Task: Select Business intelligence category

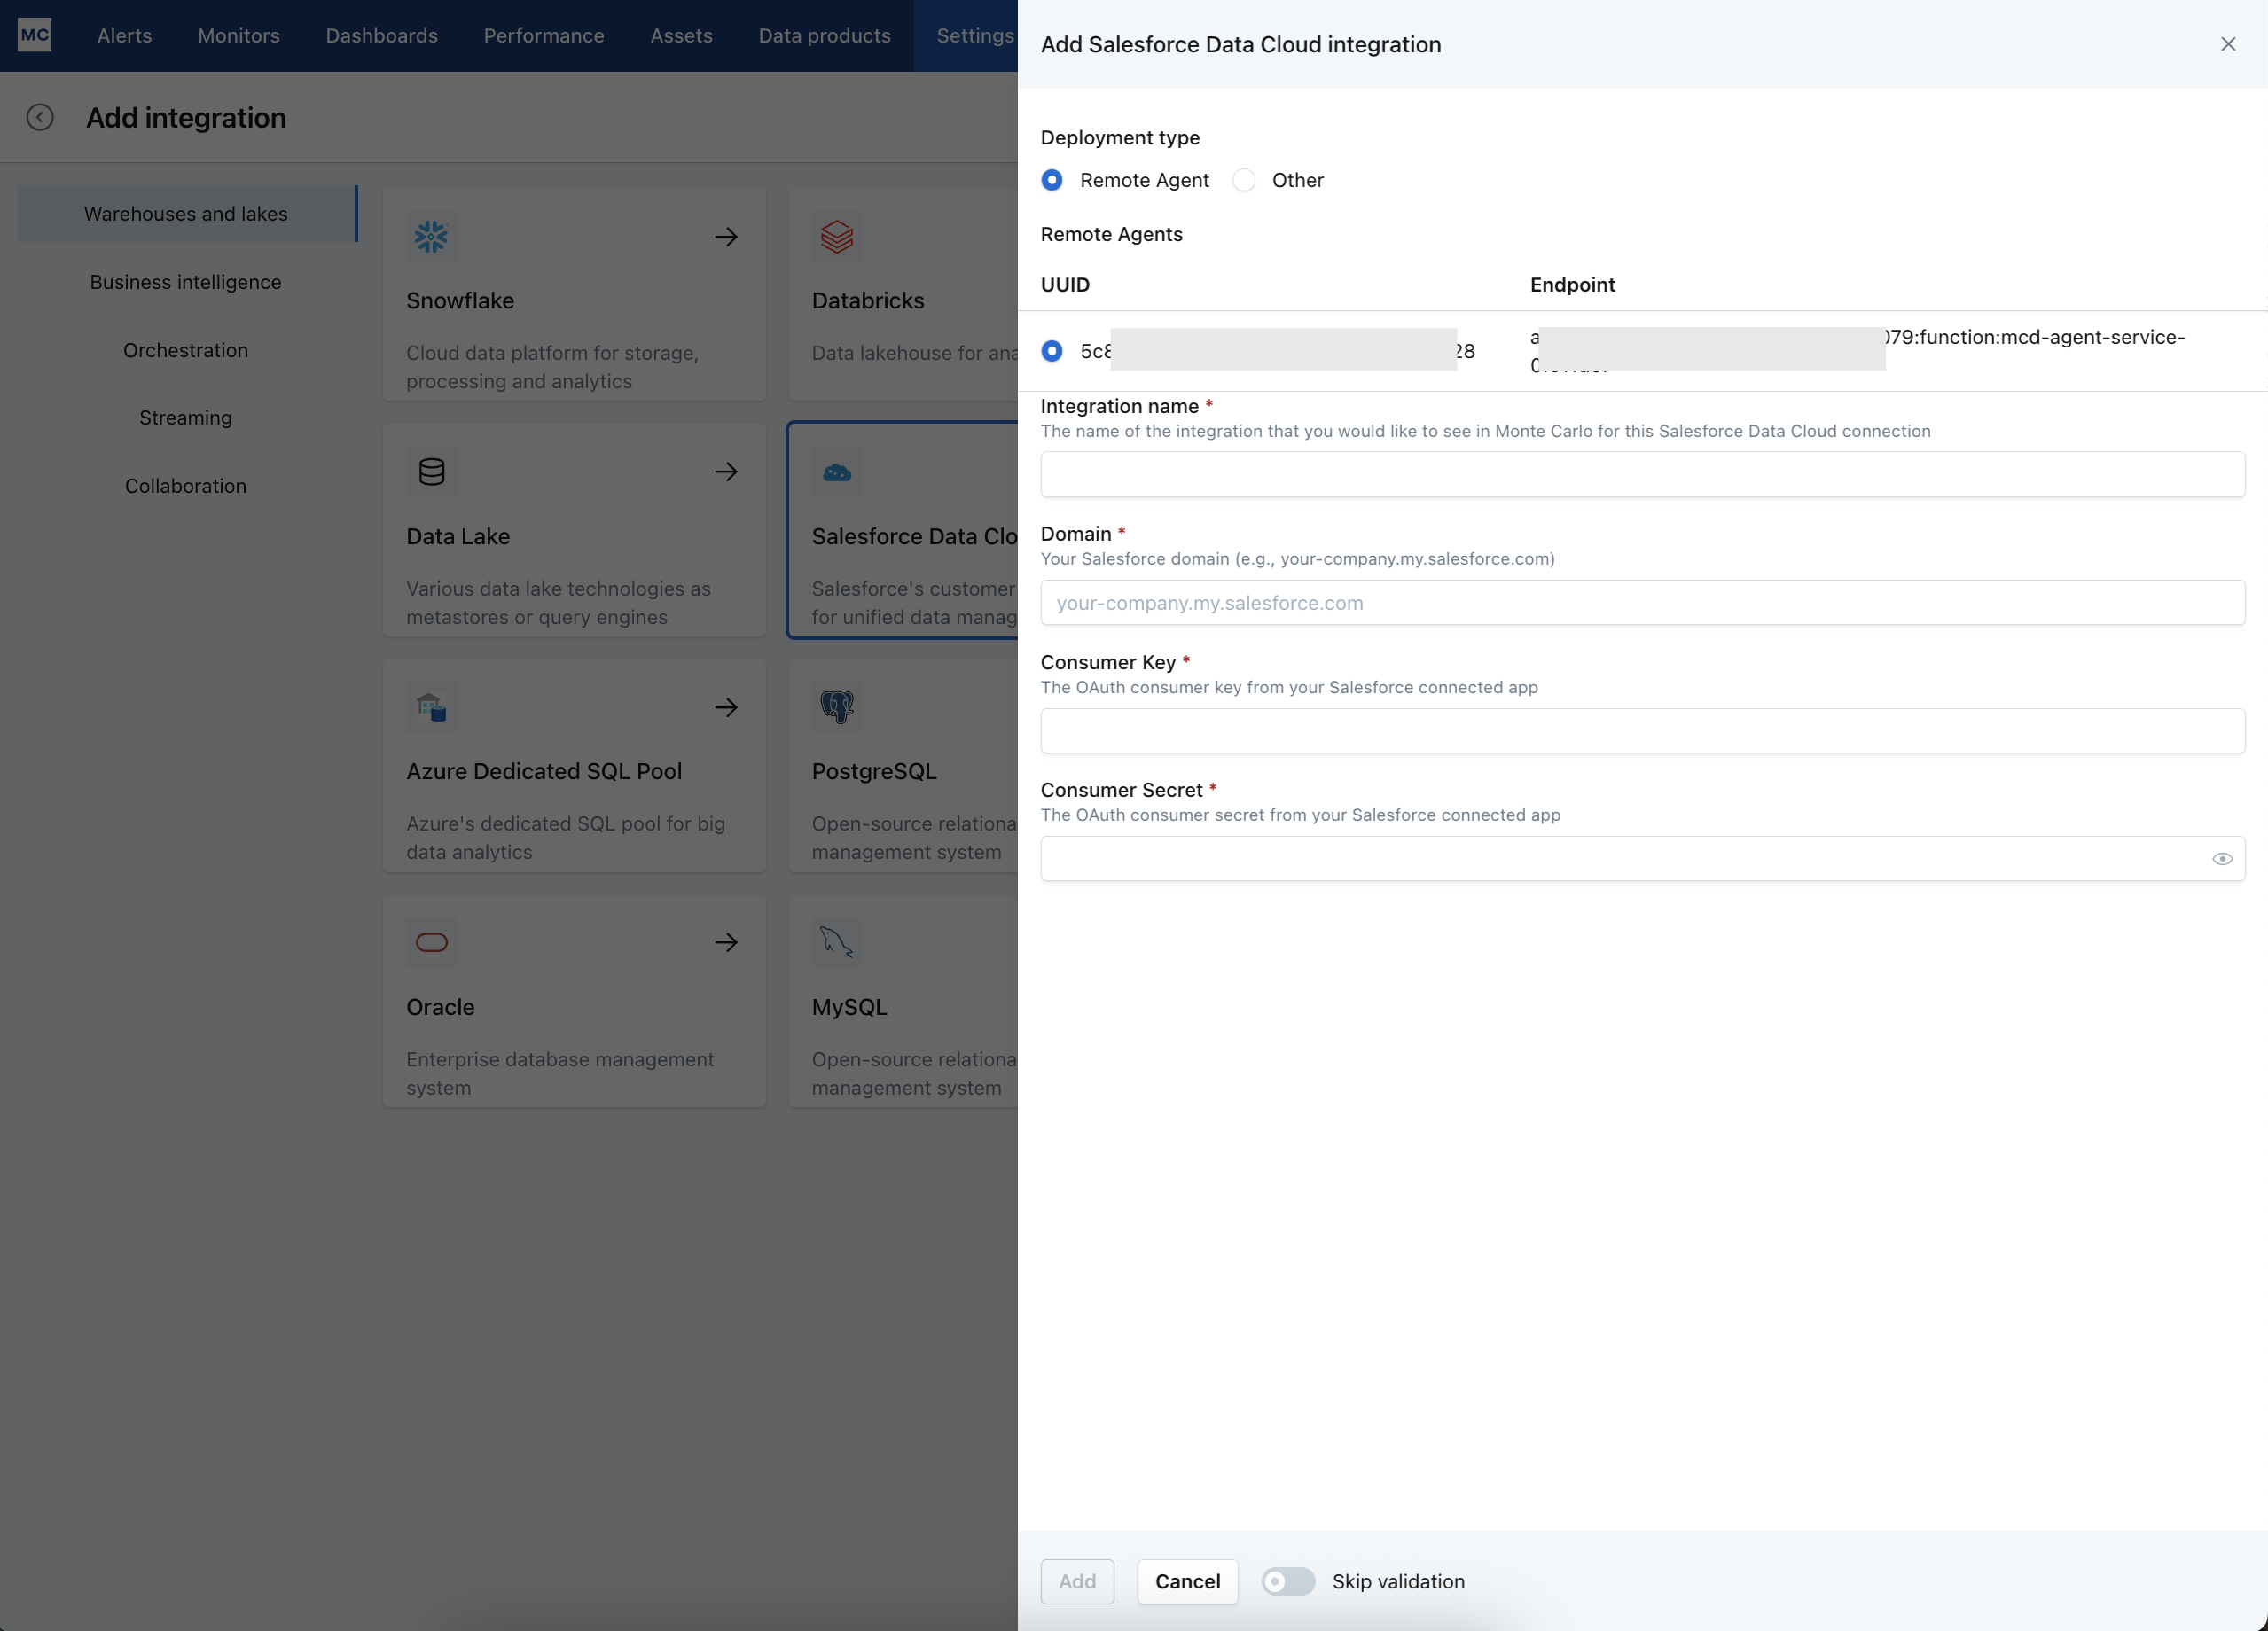Action: [186, 282]
